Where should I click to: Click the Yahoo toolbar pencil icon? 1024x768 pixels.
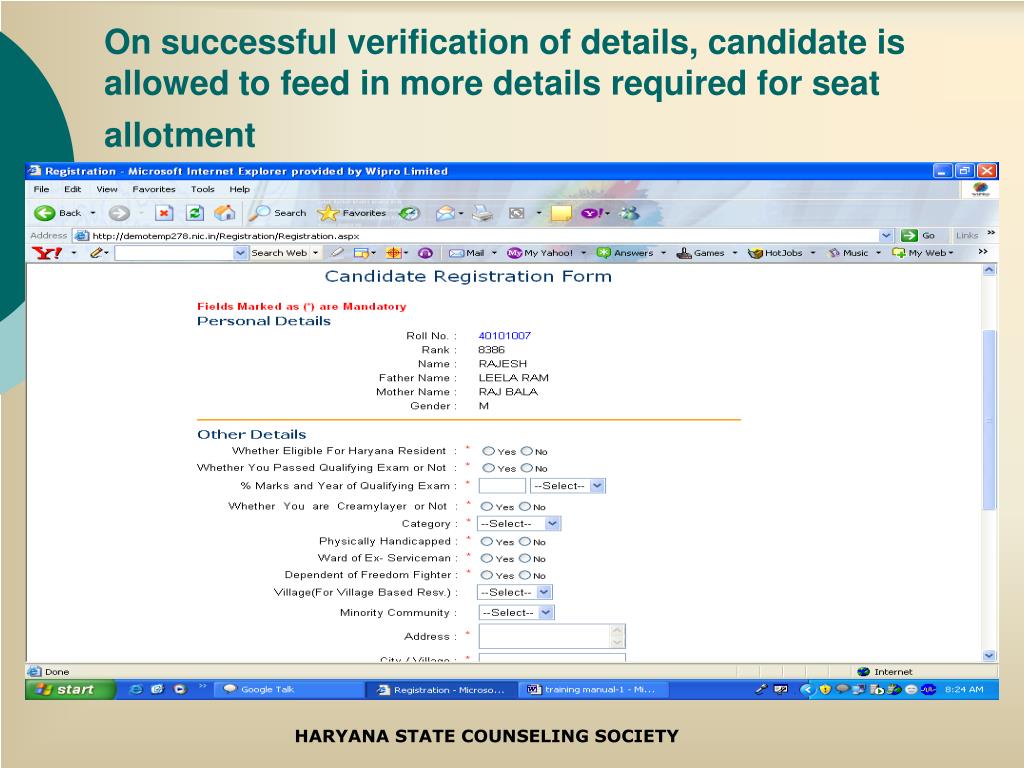point(97,253)
